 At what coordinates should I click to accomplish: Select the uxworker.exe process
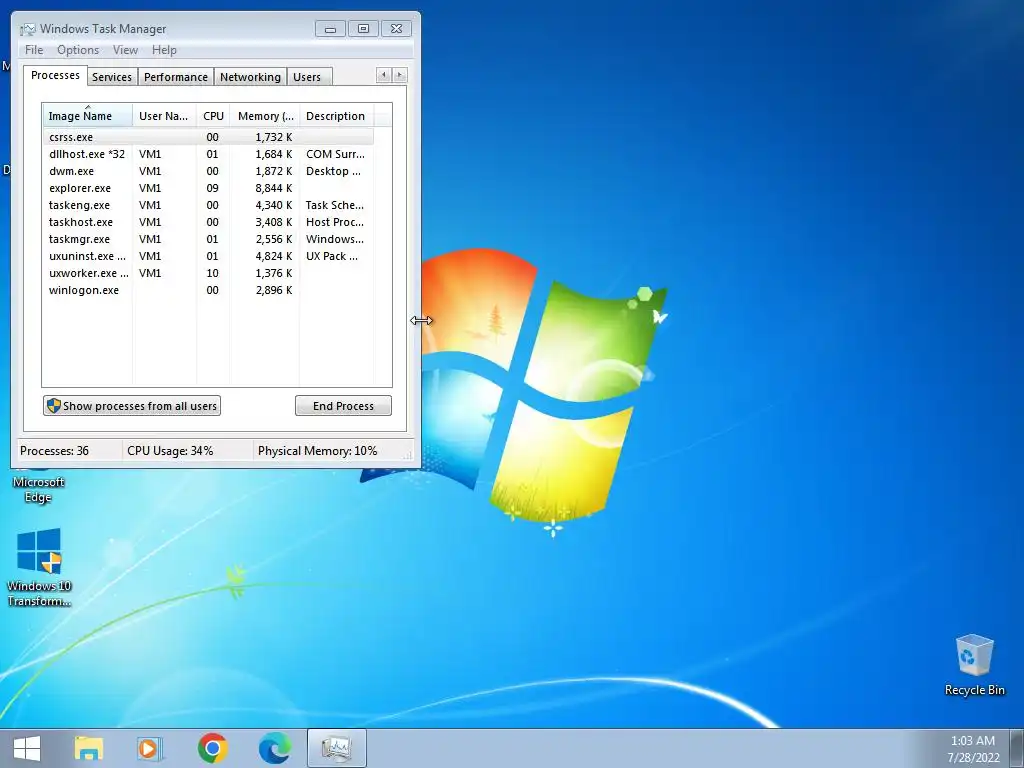pos(209,273)
